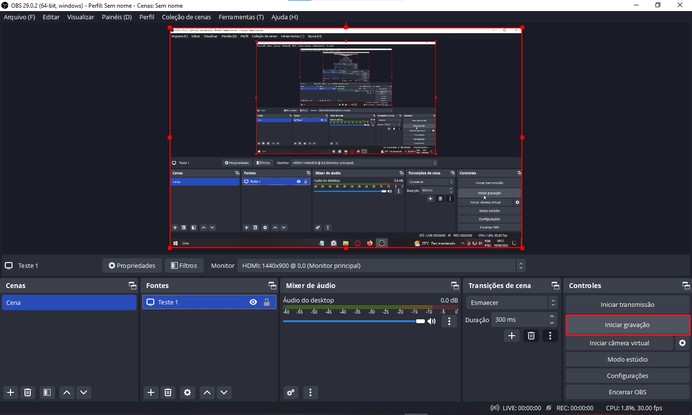Open transition properties three-dot menu

click(x=550, y=336)
